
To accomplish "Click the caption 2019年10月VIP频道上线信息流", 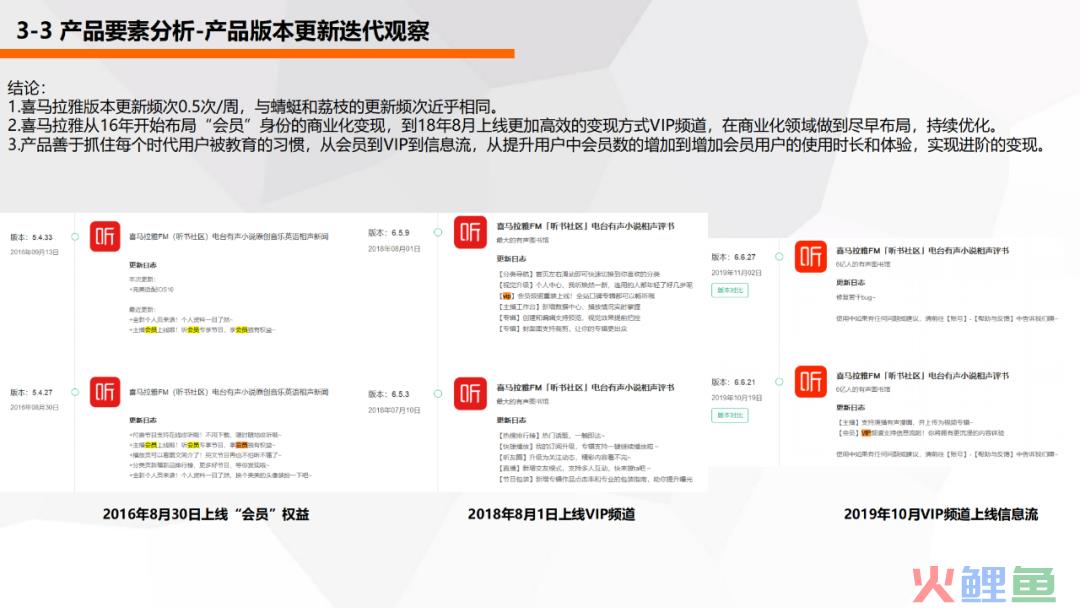I will click(941, 514).
